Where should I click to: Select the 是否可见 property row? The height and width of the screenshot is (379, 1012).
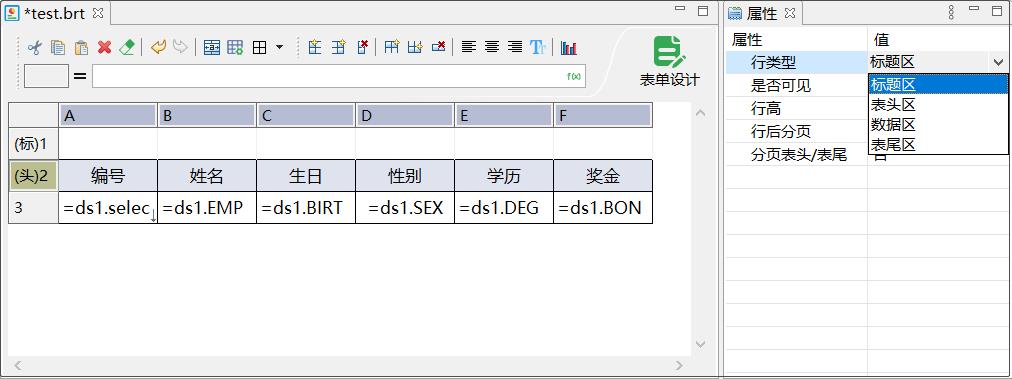click(796, 85)
